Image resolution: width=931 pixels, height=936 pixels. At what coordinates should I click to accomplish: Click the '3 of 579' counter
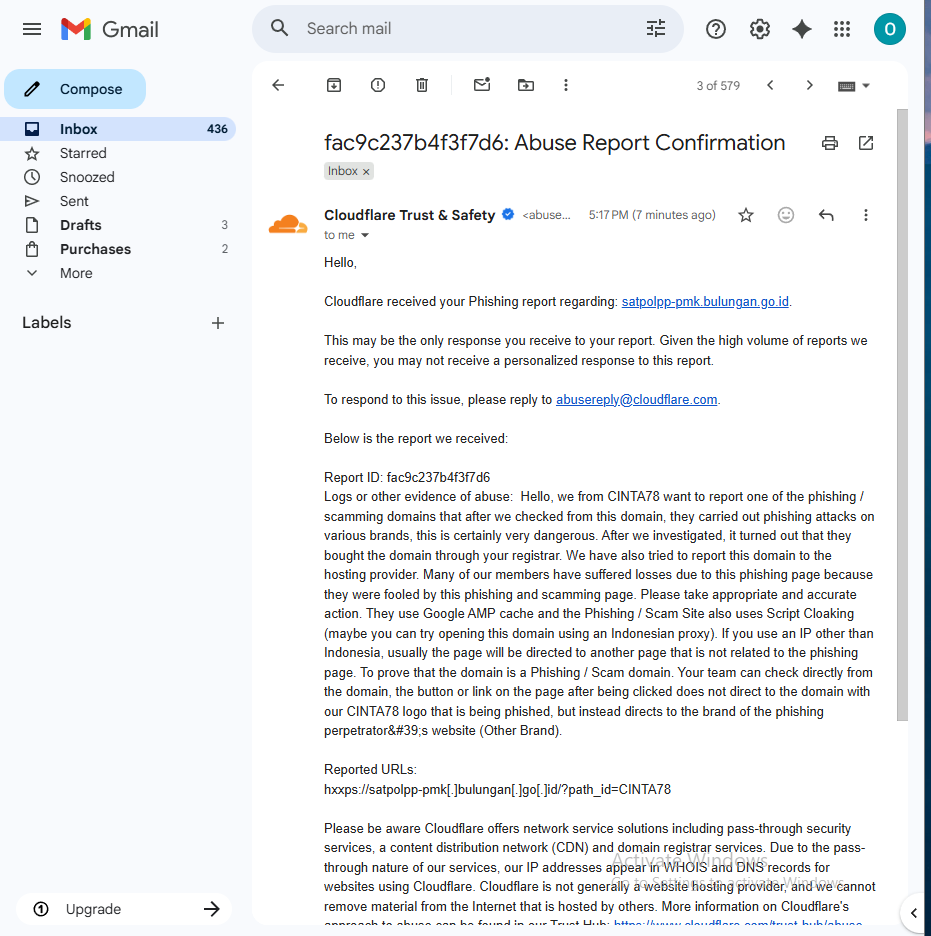point(718,85)
